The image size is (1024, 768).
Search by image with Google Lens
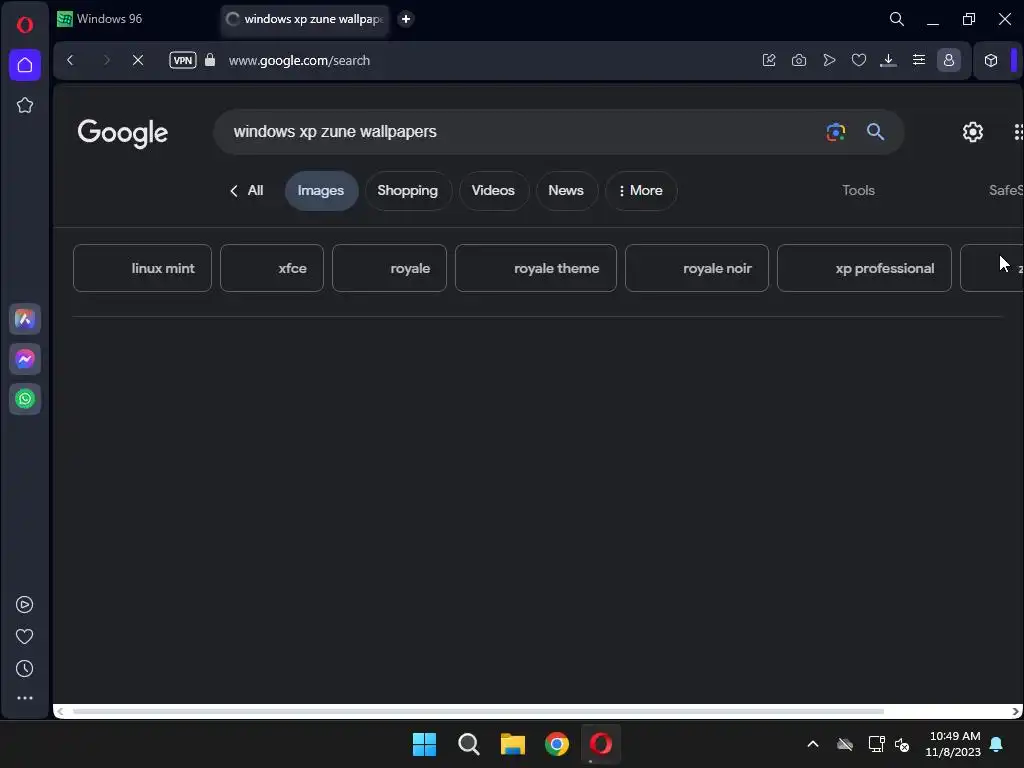(x=836, y=132)
